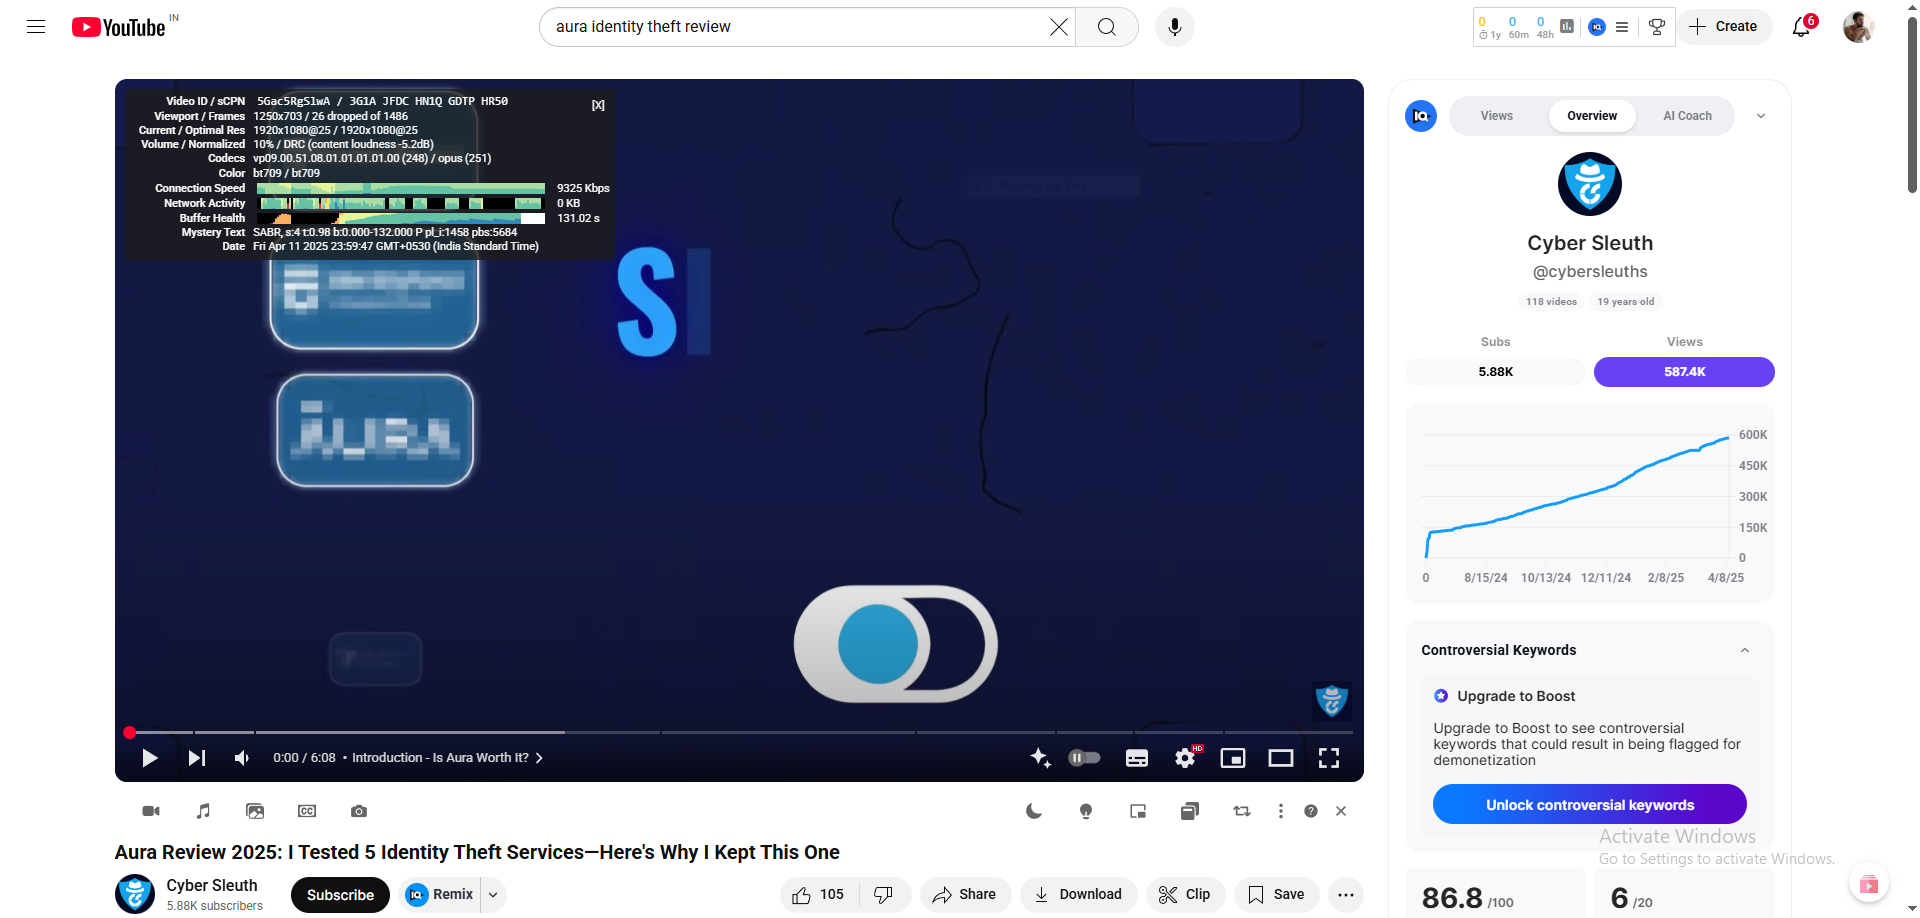Create a Clip of the video

point(1186,895)
